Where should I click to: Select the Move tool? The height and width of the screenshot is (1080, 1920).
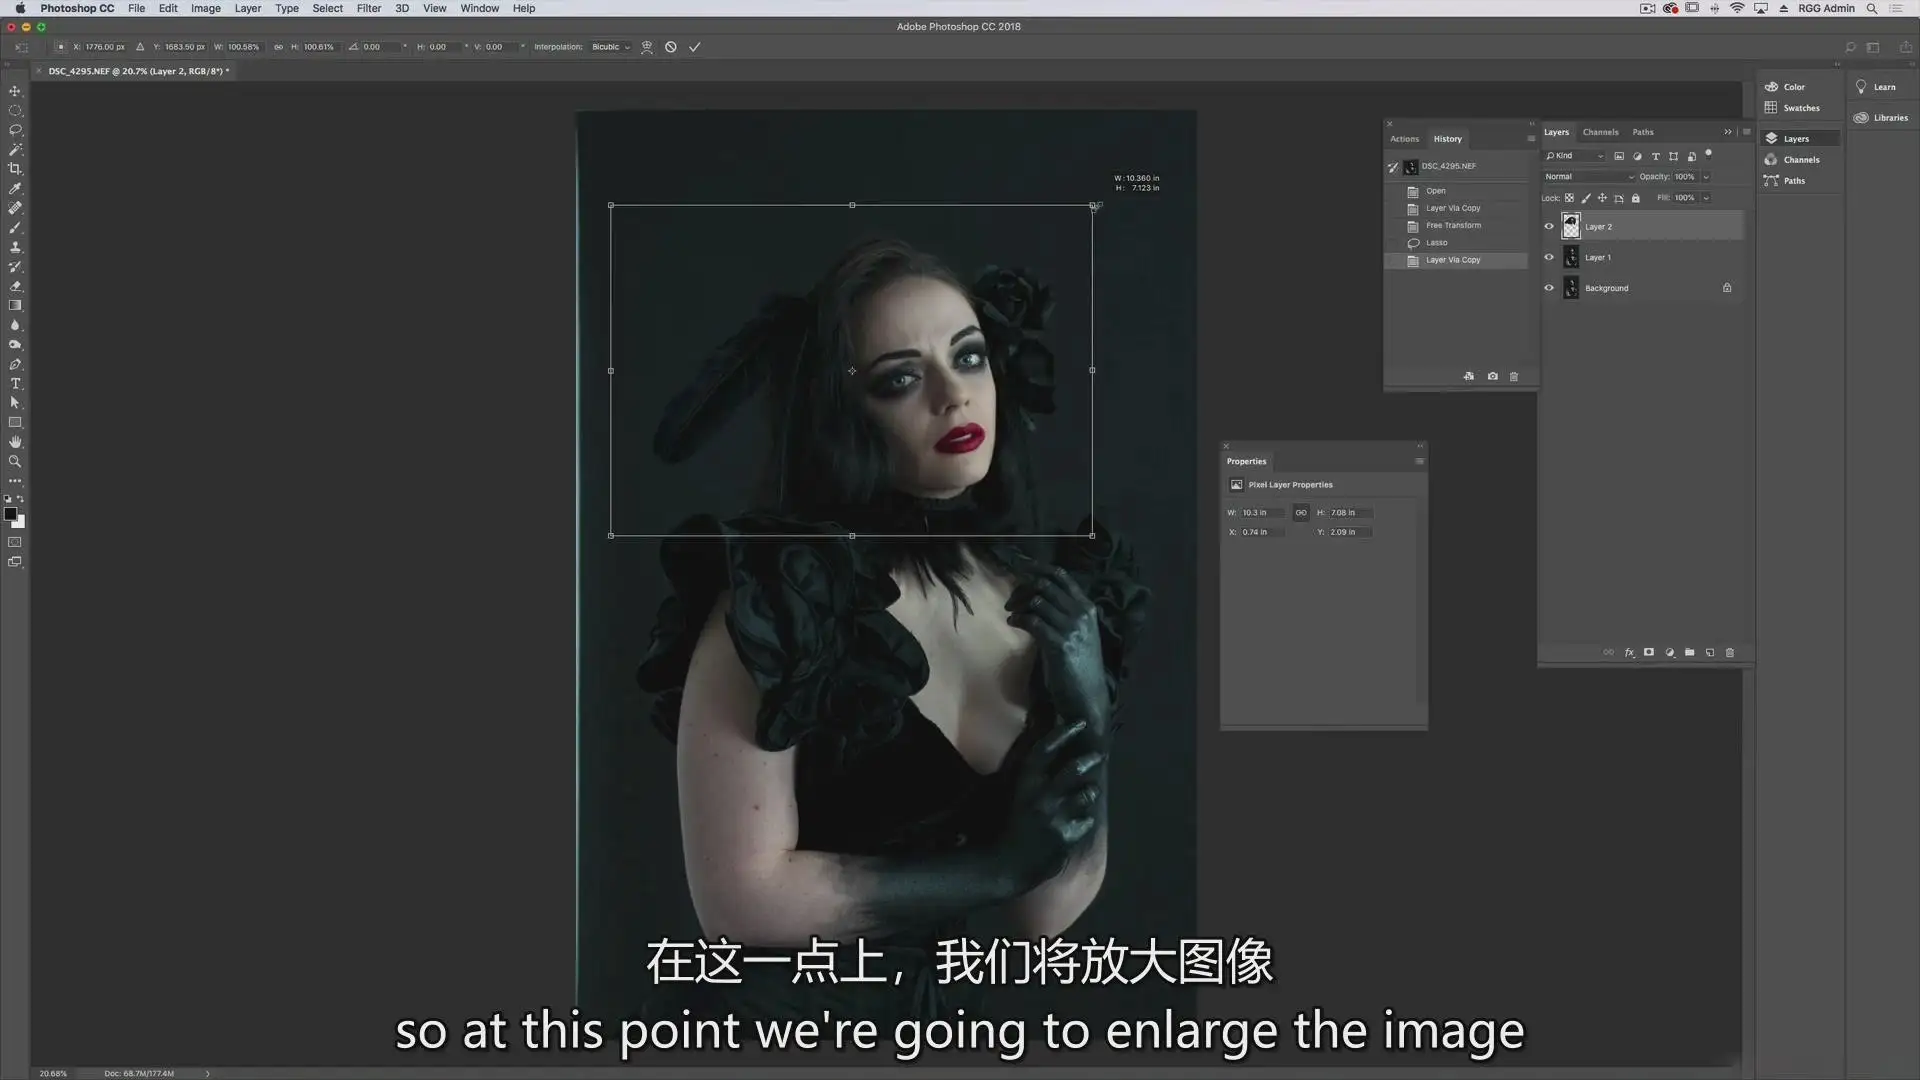tap(15, 91)
